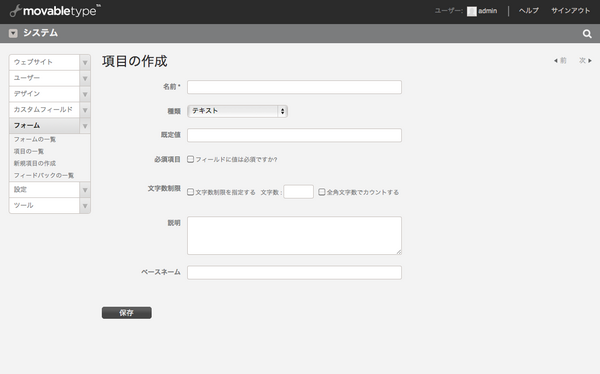The height and width of the screenshot is (374, 600).
Task: Collapse the フォーム menu arrow
Action: tap(85, 126)
